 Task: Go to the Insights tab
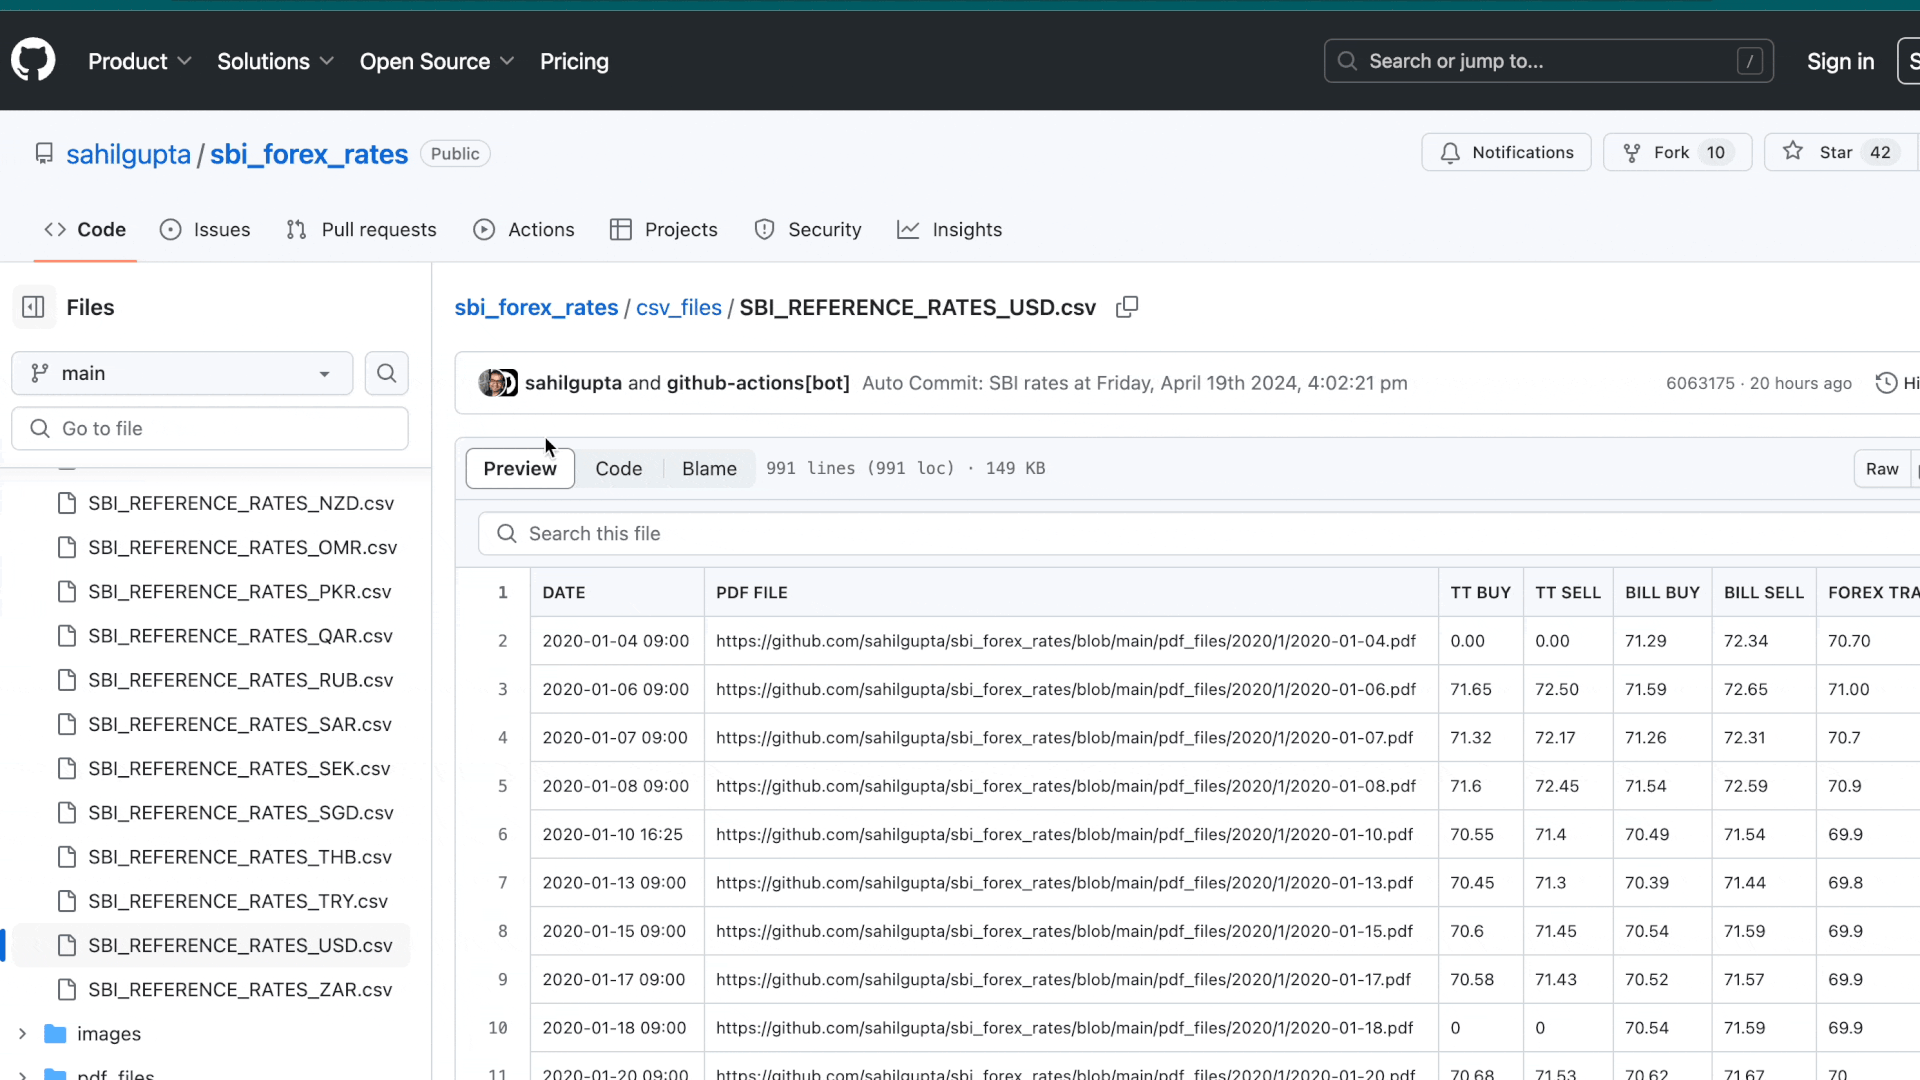[x=949, y=229]
